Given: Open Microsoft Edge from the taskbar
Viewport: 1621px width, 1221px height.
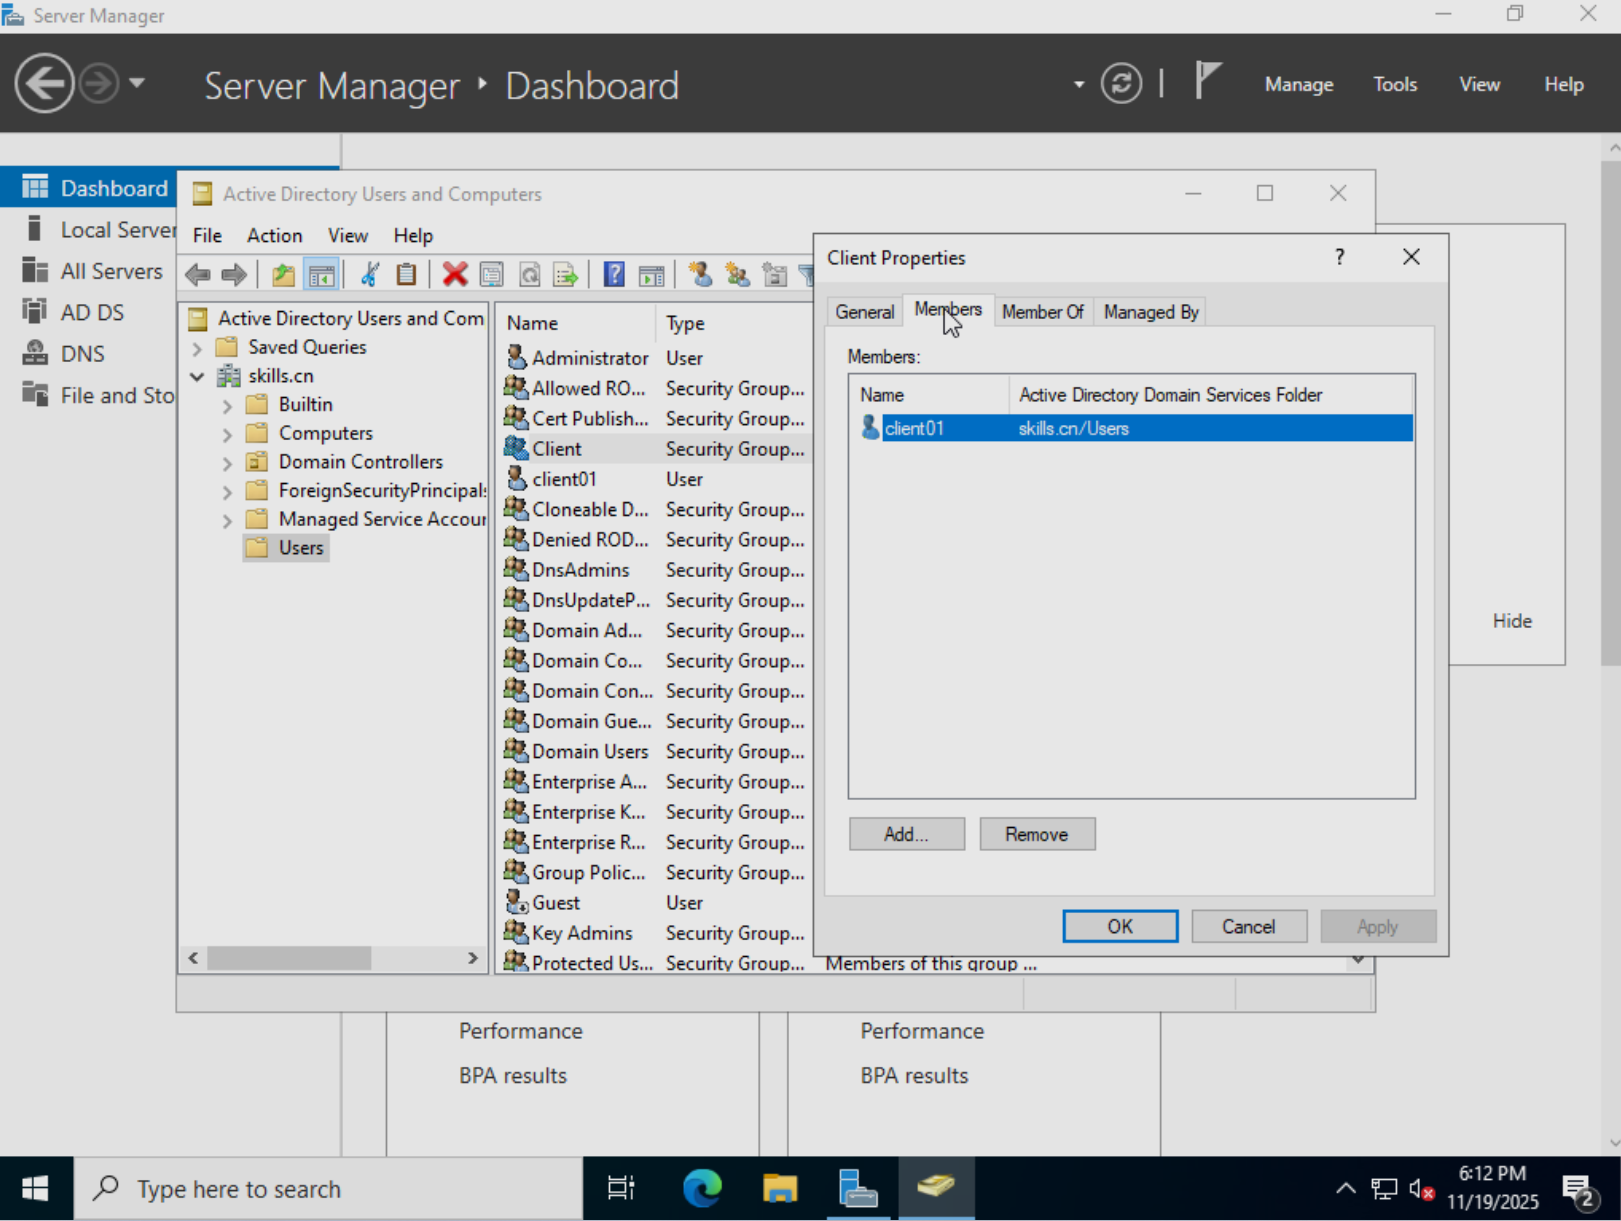Looking at the screenshot, I should [702, 1188].
